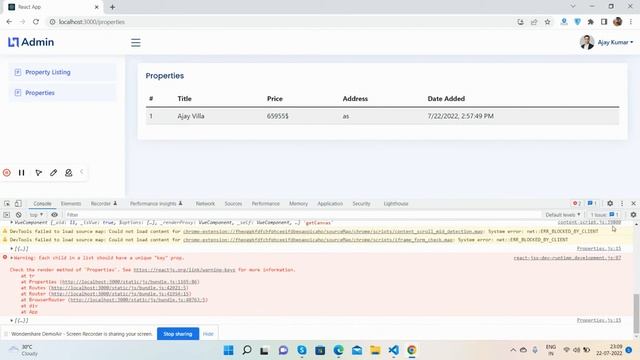Open a new browser tab
640x360 pixels.
pyautogui.click(x=112, y=7)
